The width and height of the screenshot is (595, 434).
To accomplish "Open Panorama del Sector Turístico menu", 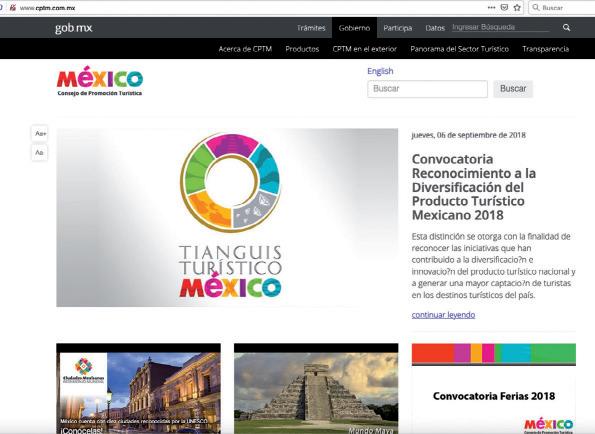I will [x=460, y=49].
